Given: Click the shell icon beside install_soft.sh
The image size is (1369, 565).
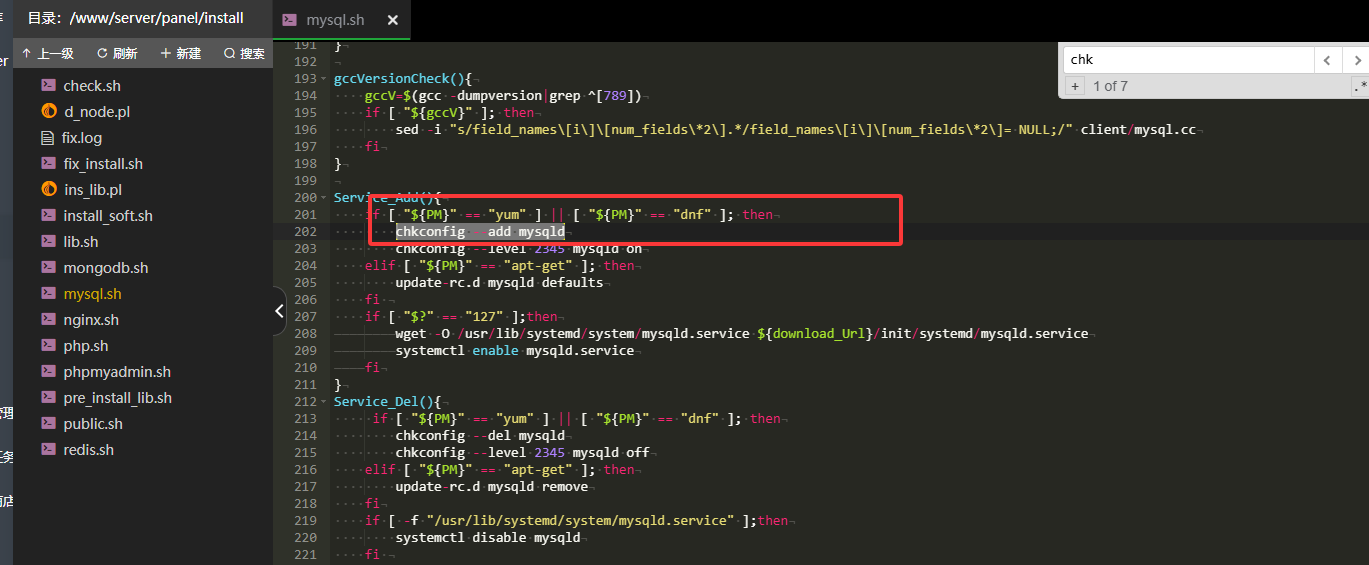Looking at the screenshot, I should click(48, 216).
